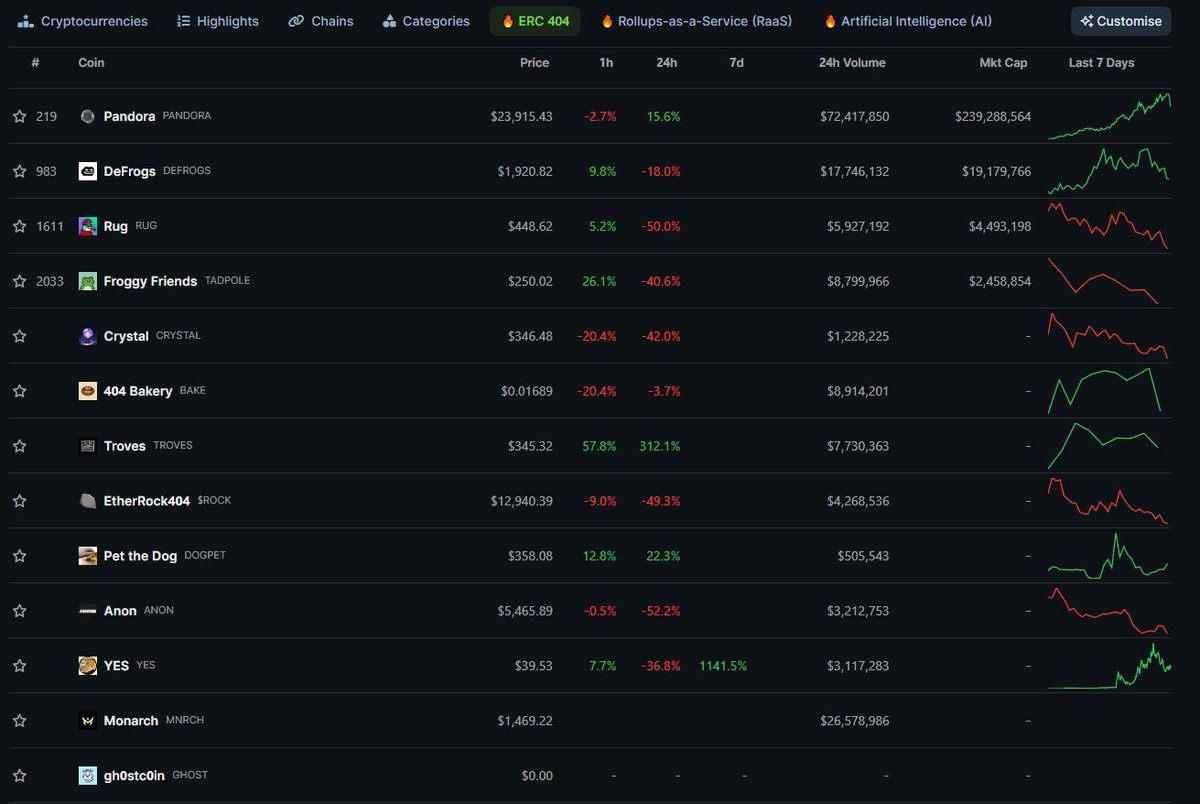Click Monarch volume $26,578,986

click(854, 721)
